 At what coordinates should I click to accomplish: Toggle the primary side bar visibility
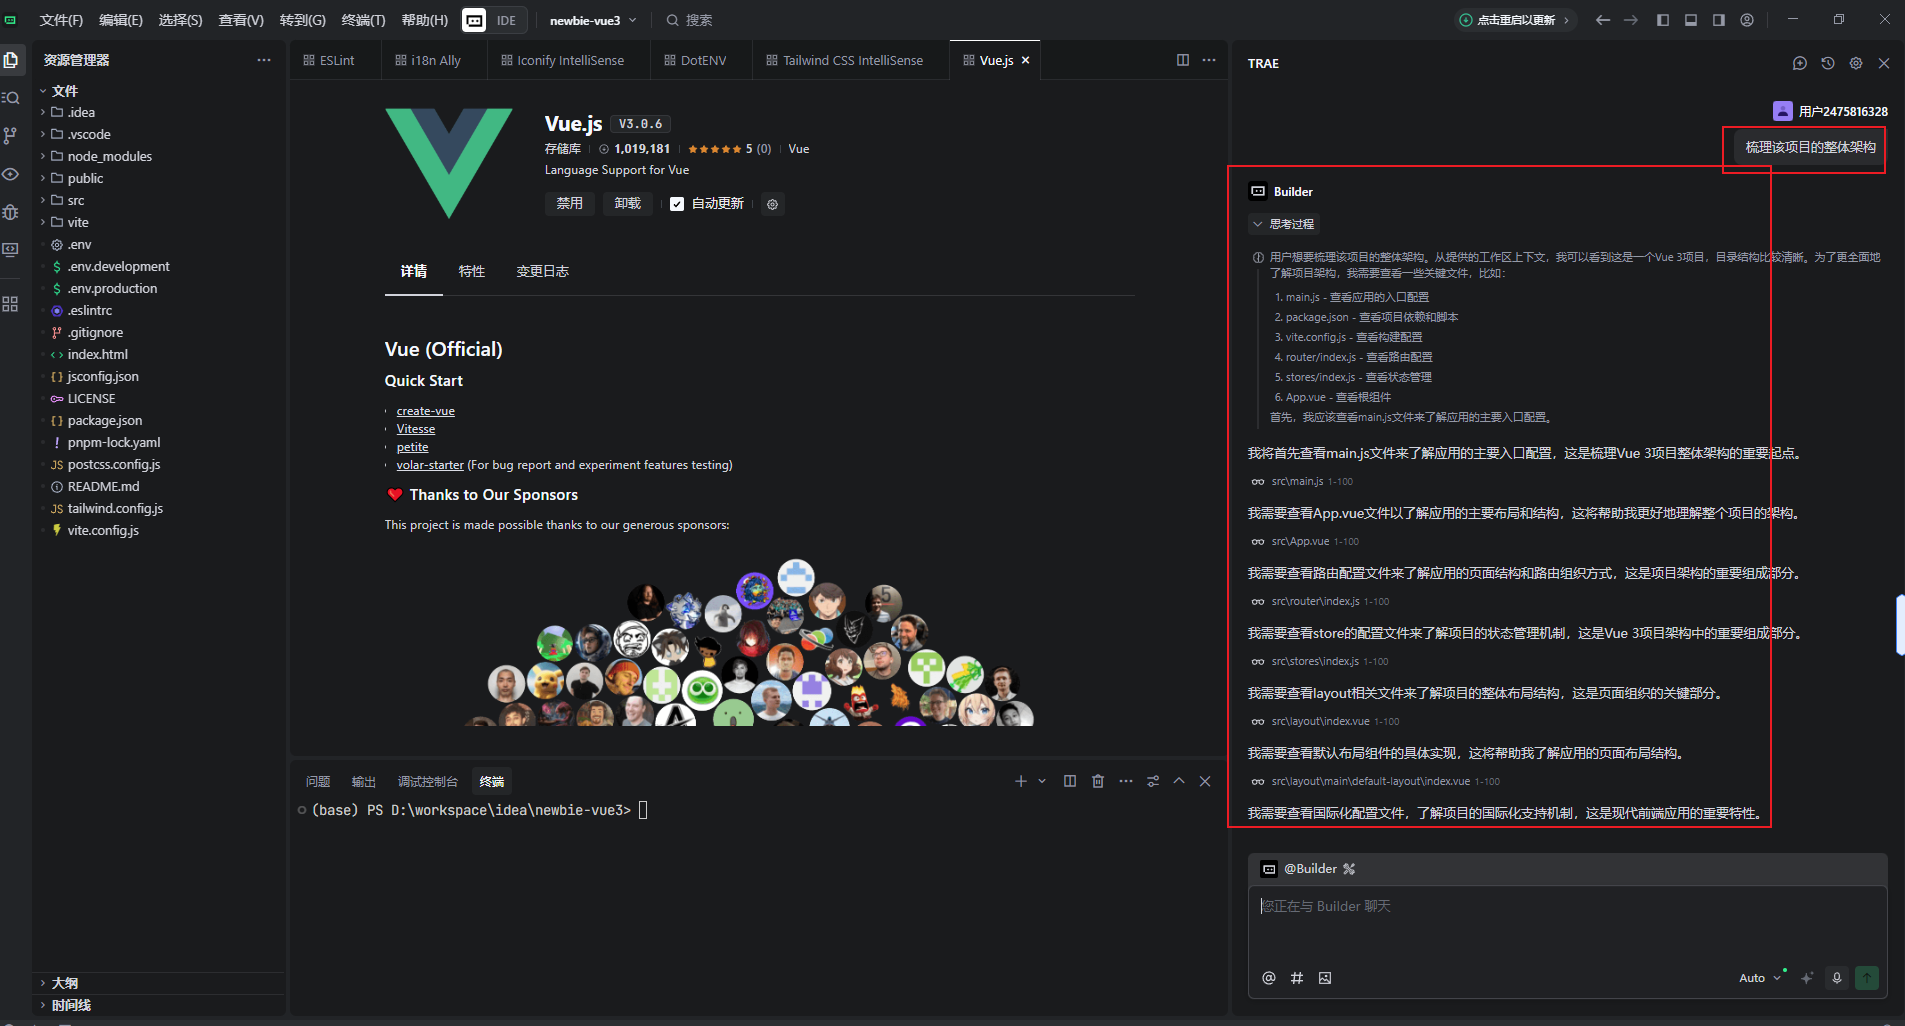1663,20
